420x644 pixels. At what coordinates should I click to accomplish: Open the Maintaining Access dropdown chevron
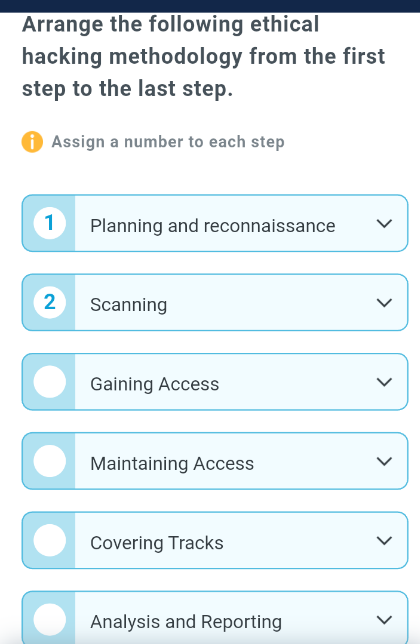(x=384, y=462)
